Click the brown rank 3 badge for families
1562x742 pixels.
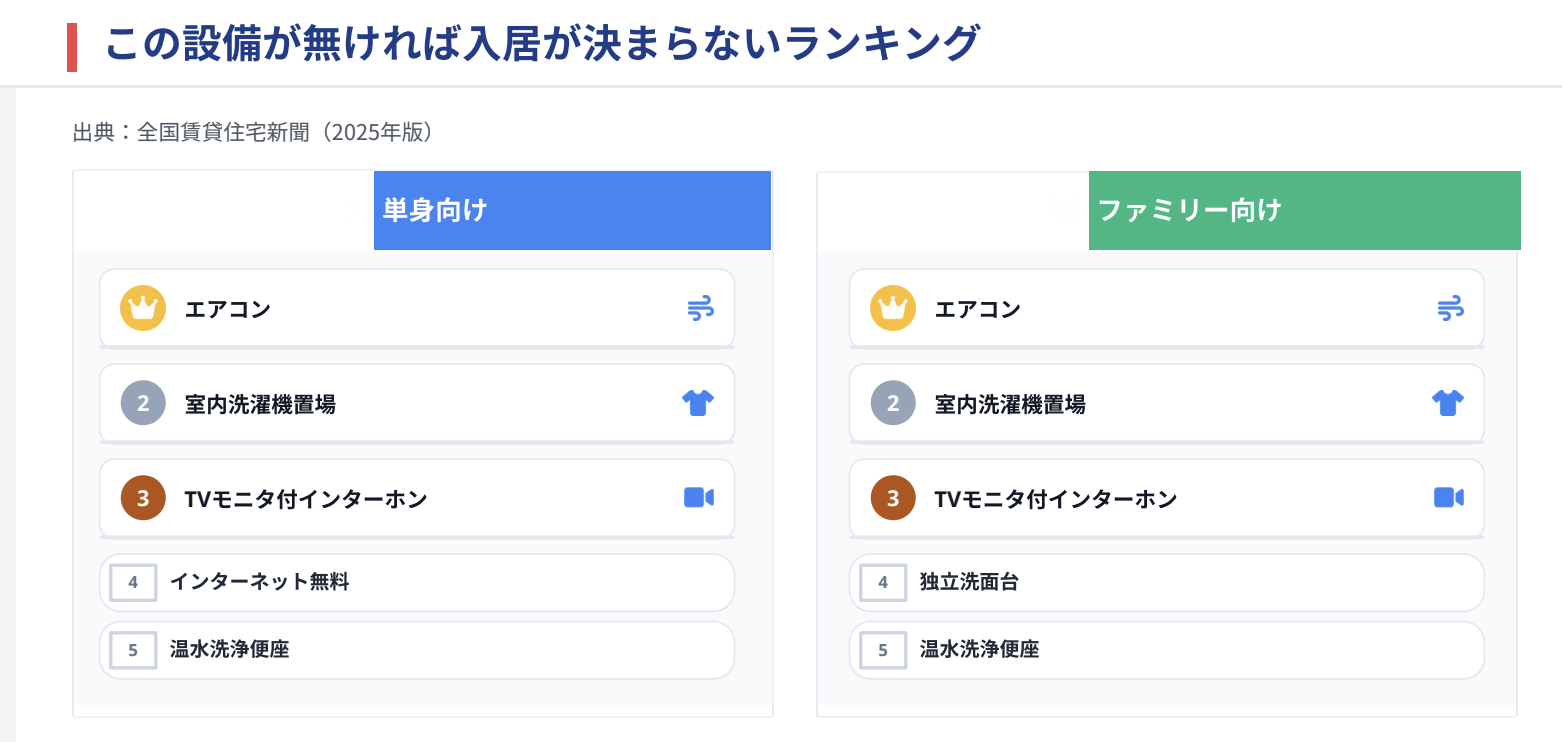893,498
